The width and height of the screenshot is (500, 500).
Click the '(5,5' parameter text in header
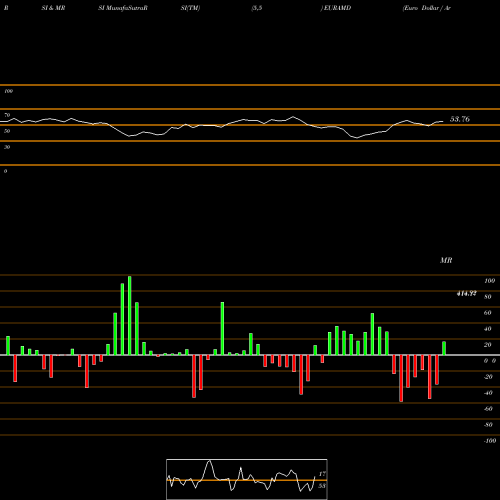[257, 8]
